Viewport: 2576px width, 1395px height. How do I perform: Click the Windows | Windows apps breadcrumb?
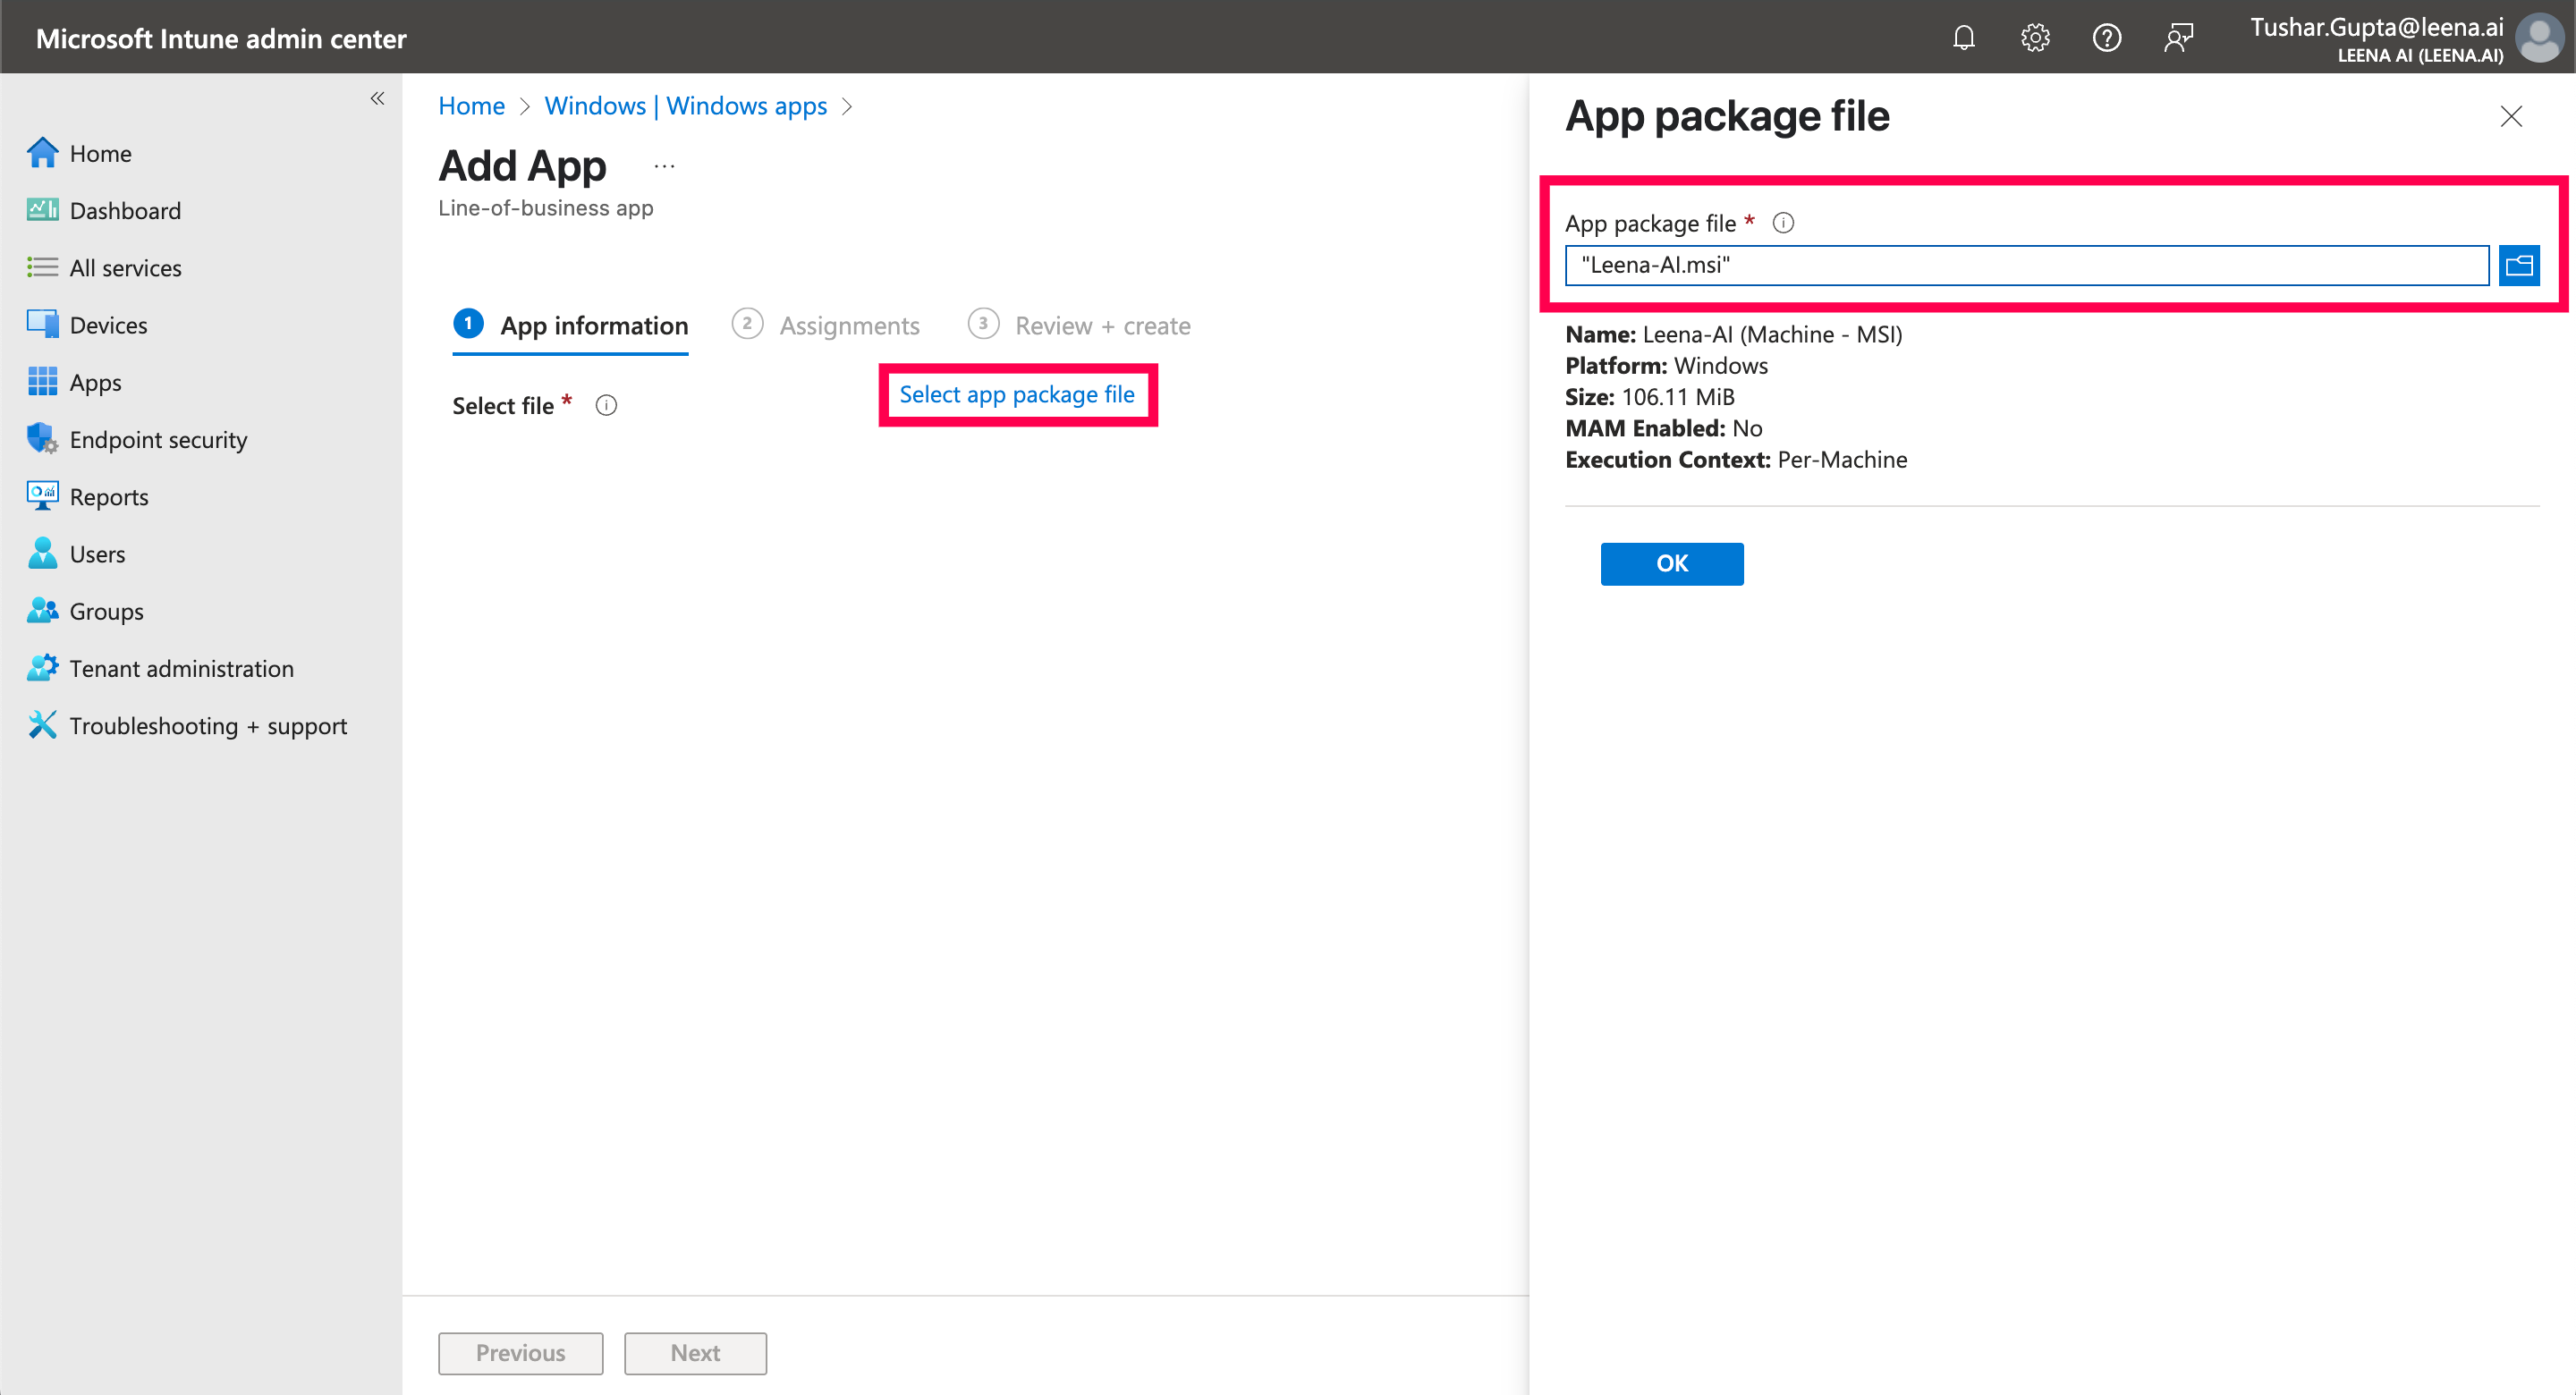pos(685,106)
